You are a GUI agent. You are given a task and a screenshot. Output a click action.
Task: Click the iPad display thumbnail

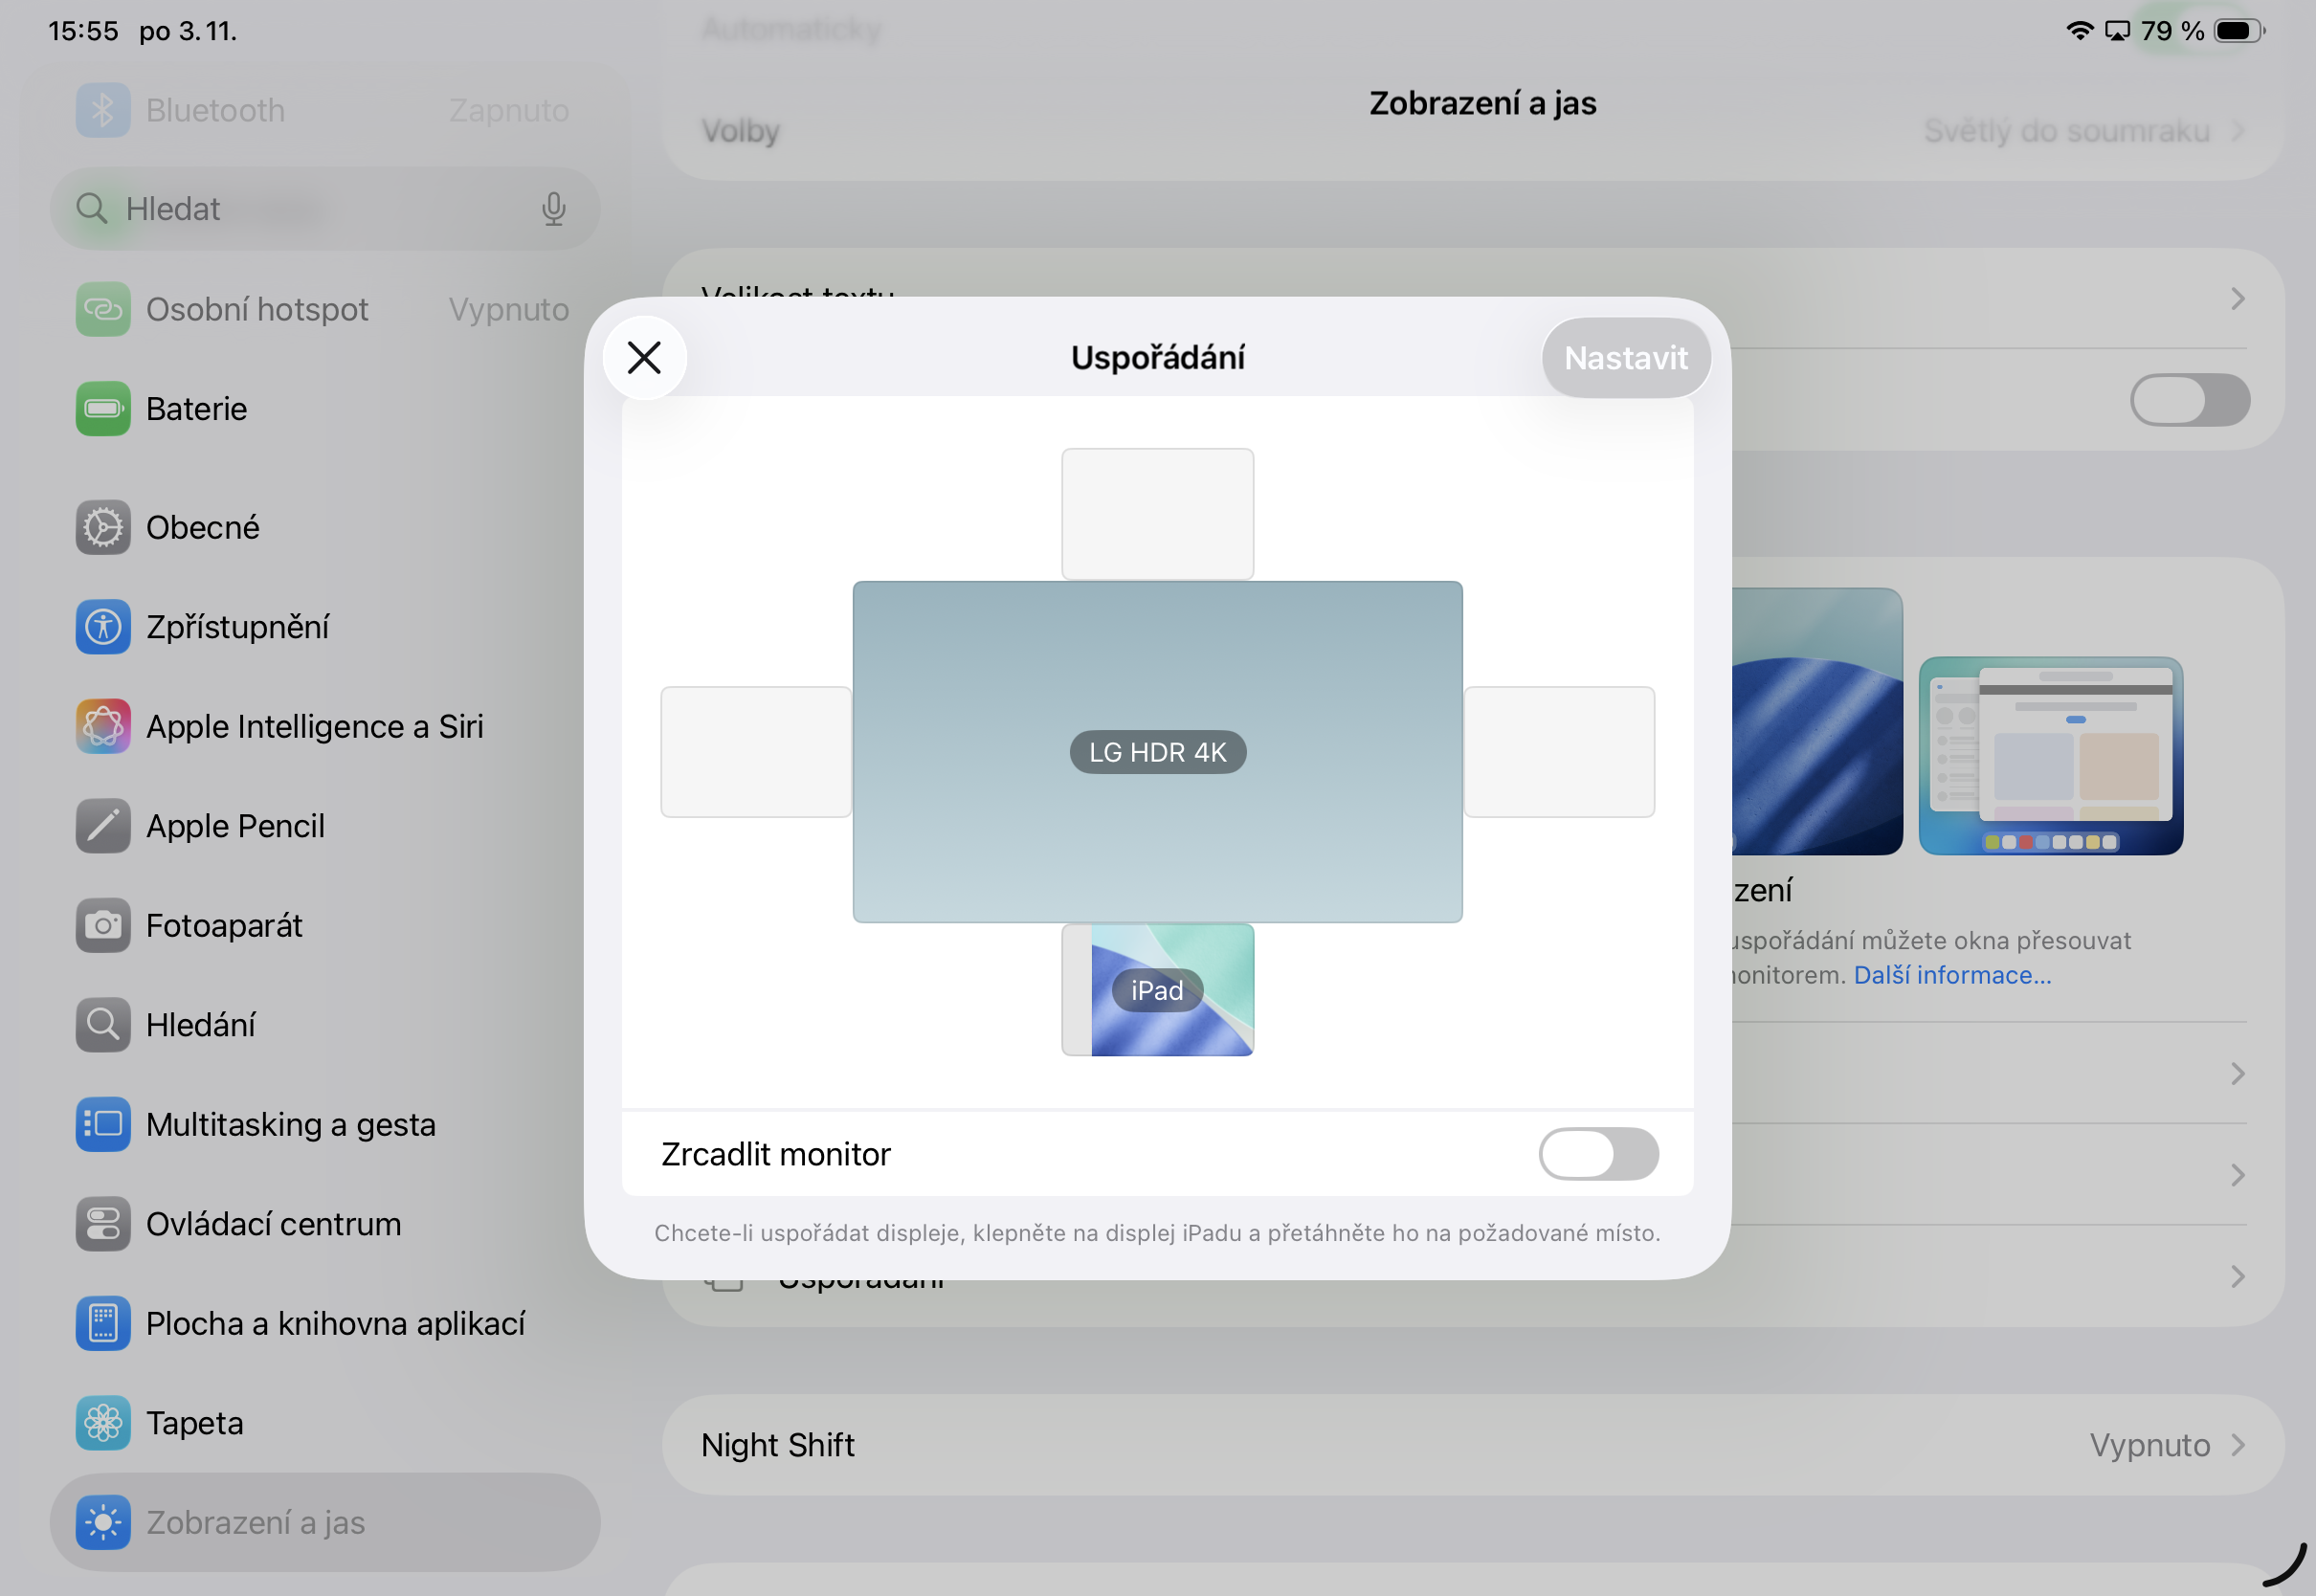click(1158, 990)
